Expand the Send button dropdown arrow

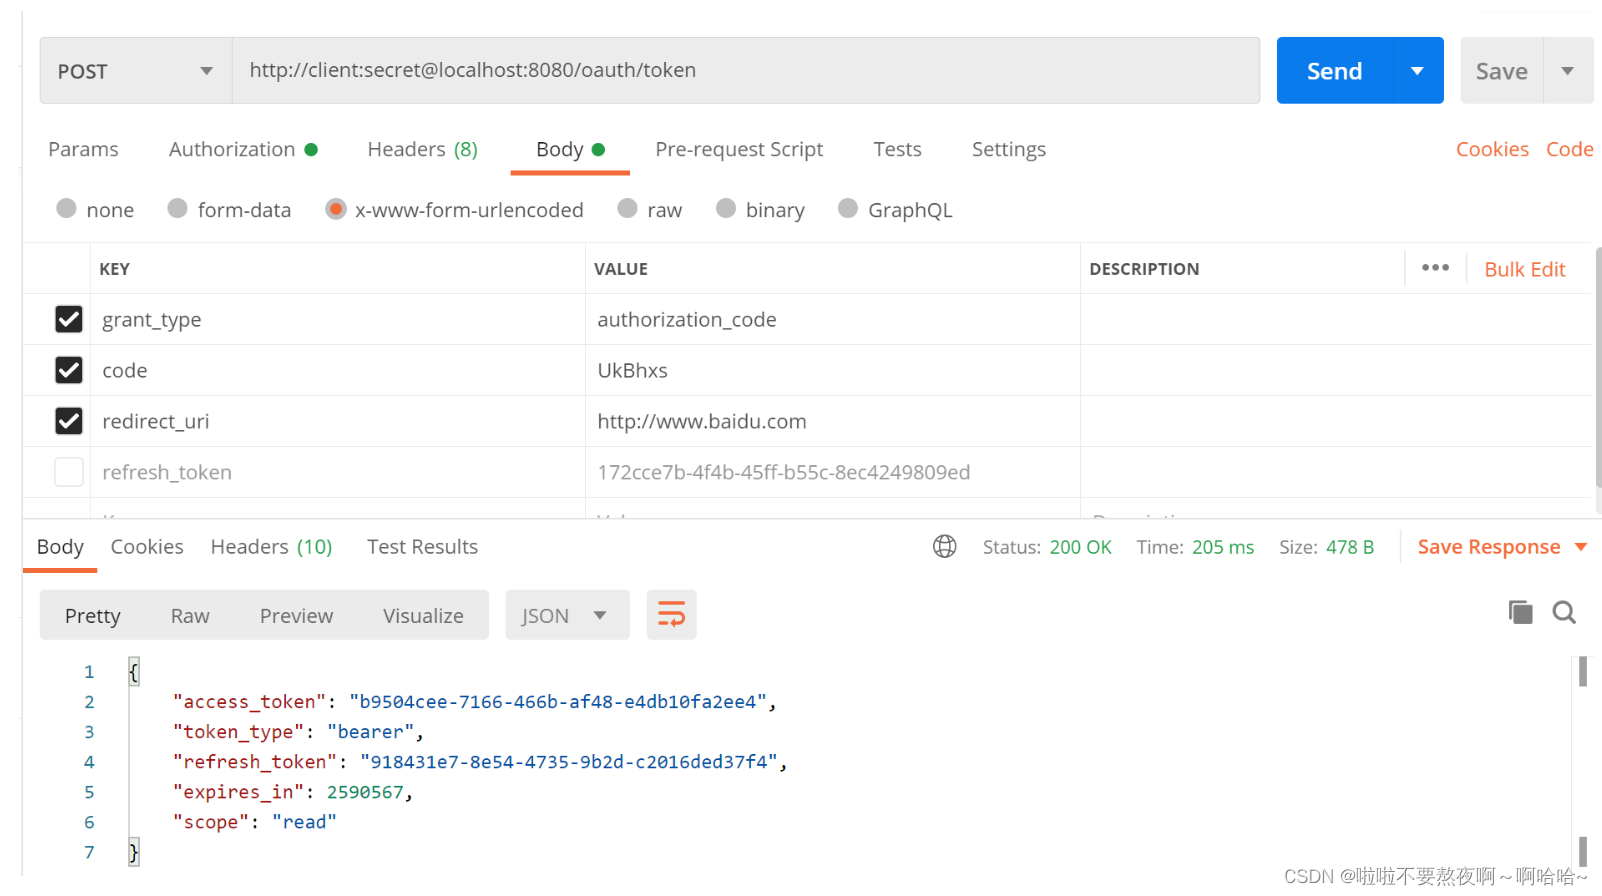(1417, 71)
